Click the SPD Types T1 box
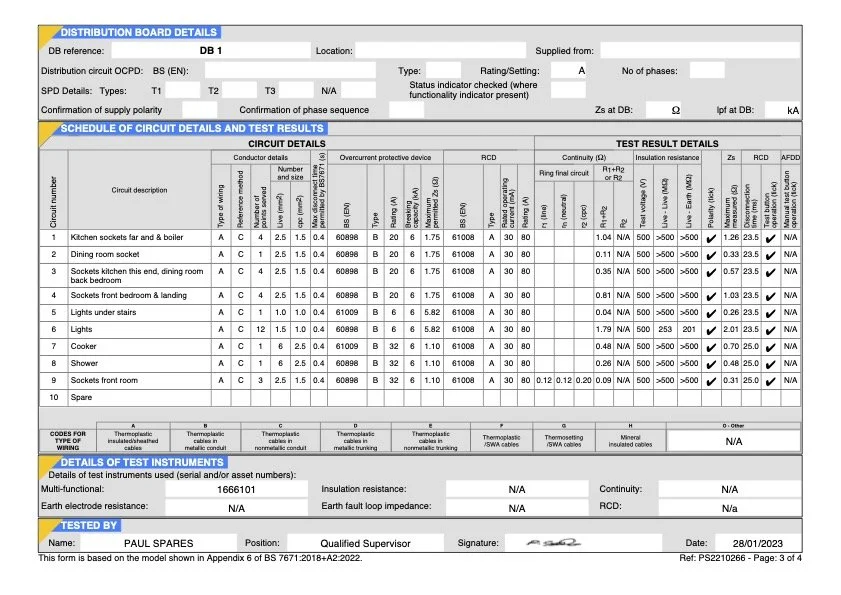Image resolution: width=841 pixels, height=595 pixels. click(x=182, y=90)
